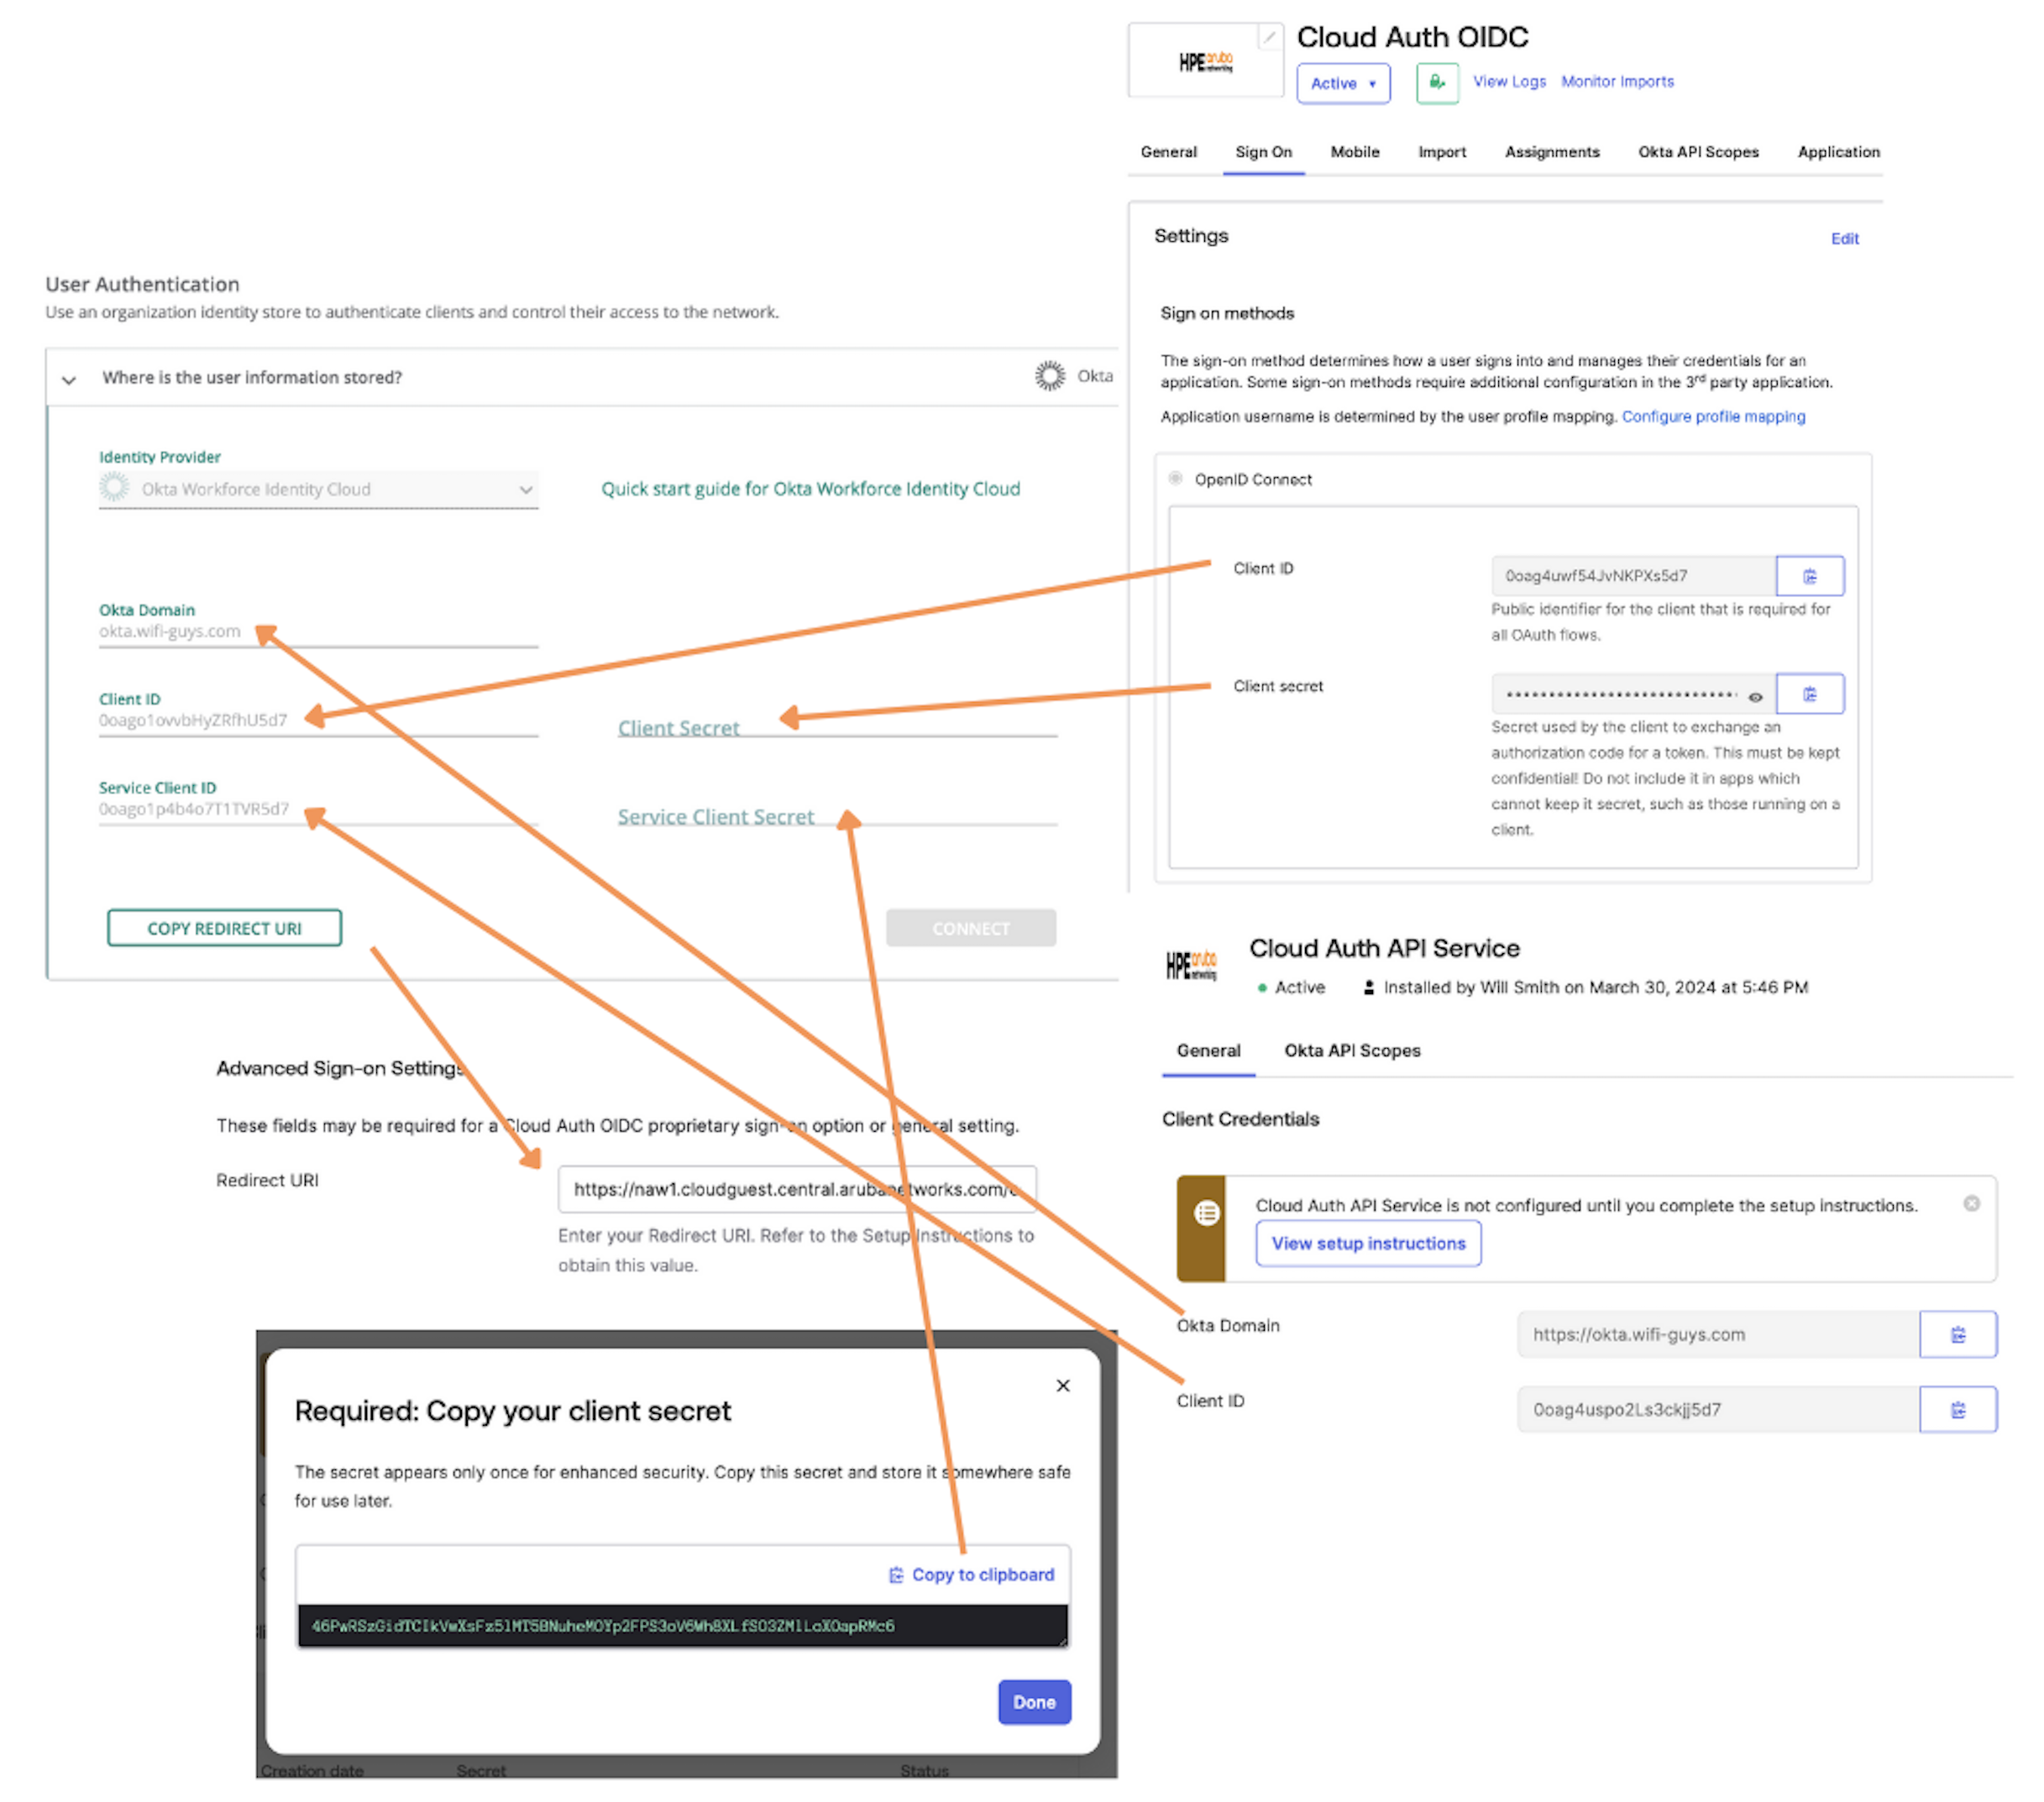Copy the Okta Domain URL
2044x1802 pixels.
pyautogui.click(x=1957, y=1334)
